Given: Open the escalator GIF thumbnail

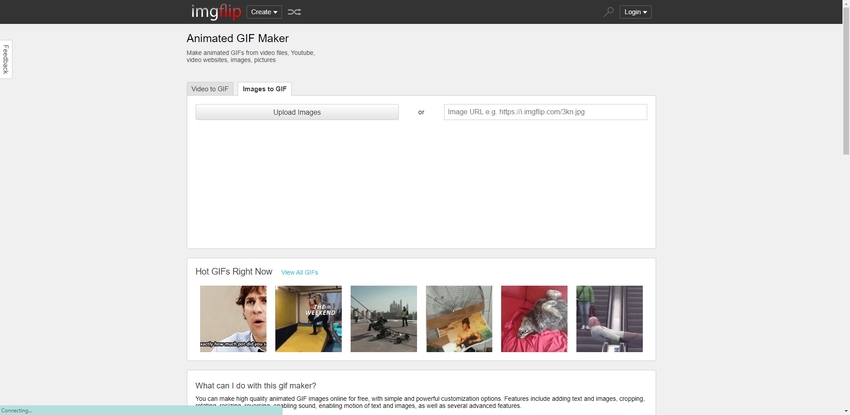Looking at the screenshot, I should pyautogui.click(x=609, y=319).
